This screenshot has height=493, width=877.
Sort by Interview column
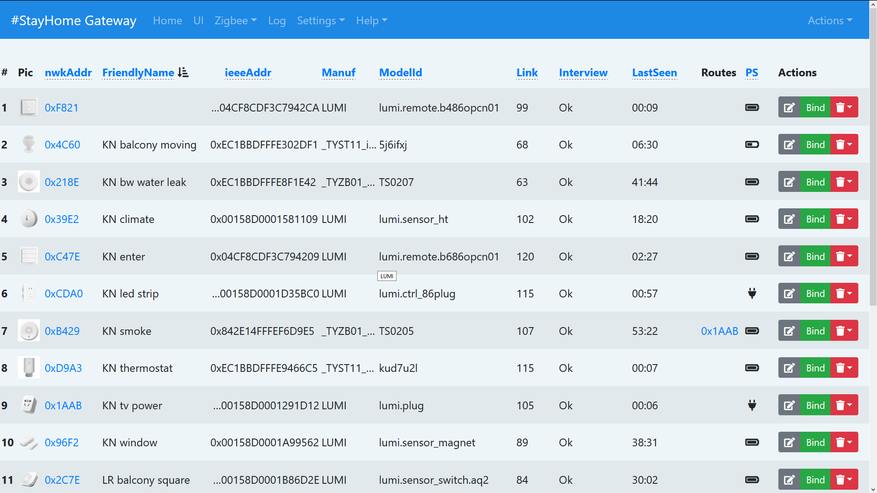coord(583,73)
